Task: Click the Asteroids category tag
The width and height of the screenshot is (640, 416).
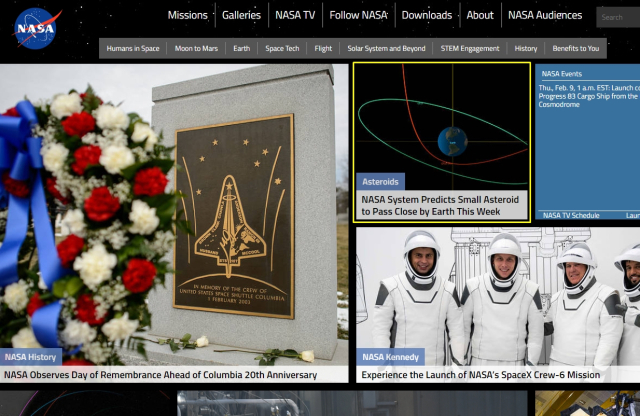Action: (380, 182)
